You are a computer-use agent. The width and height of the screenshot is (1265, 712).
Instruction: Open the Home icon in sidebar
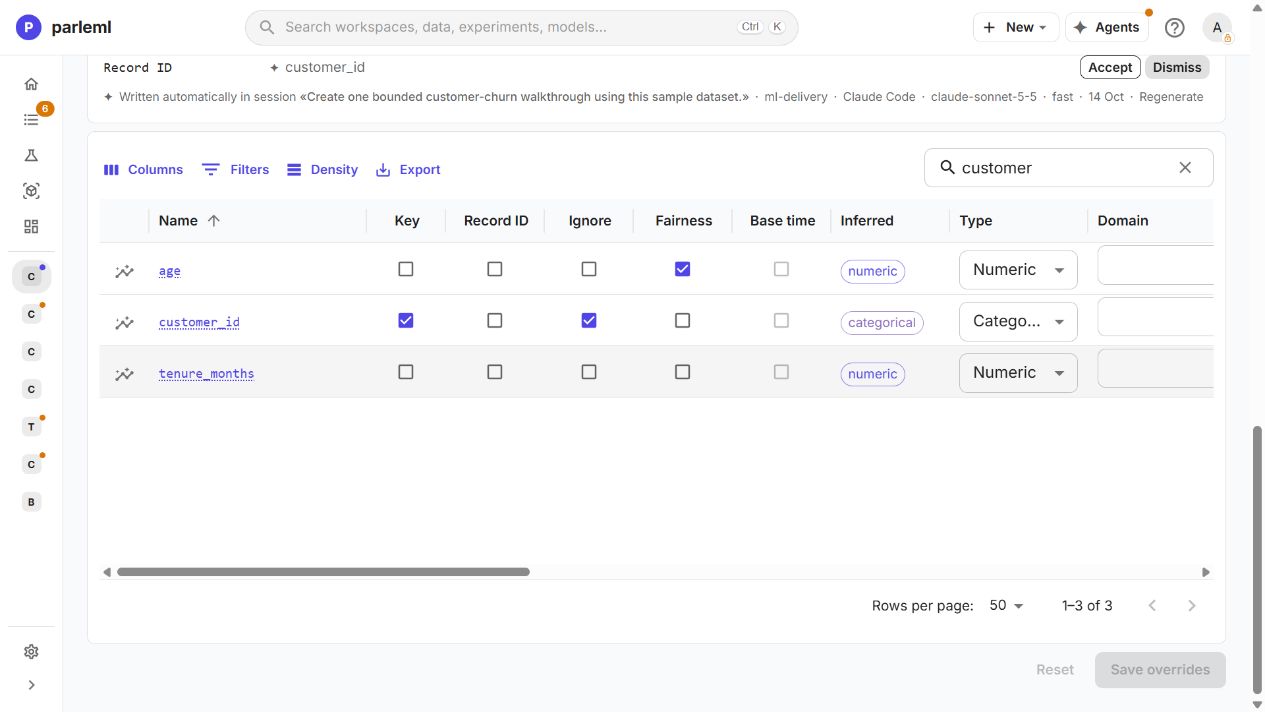pos(31,84)
